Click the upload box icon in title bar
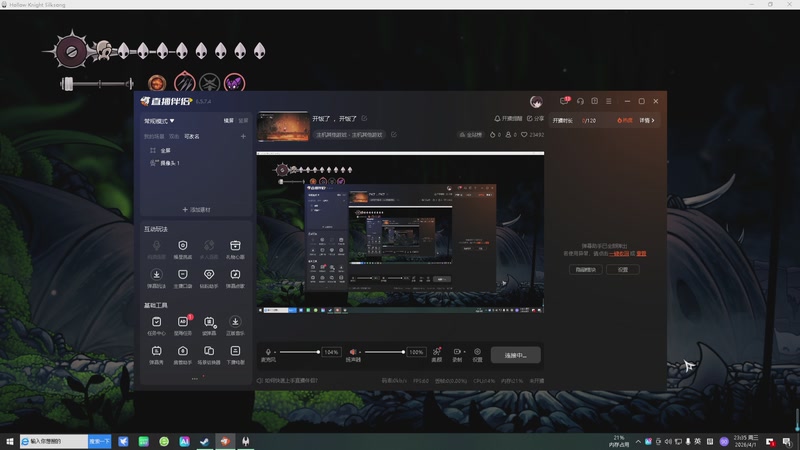This screenshot has height=450, width=800. tap(594, 101)
